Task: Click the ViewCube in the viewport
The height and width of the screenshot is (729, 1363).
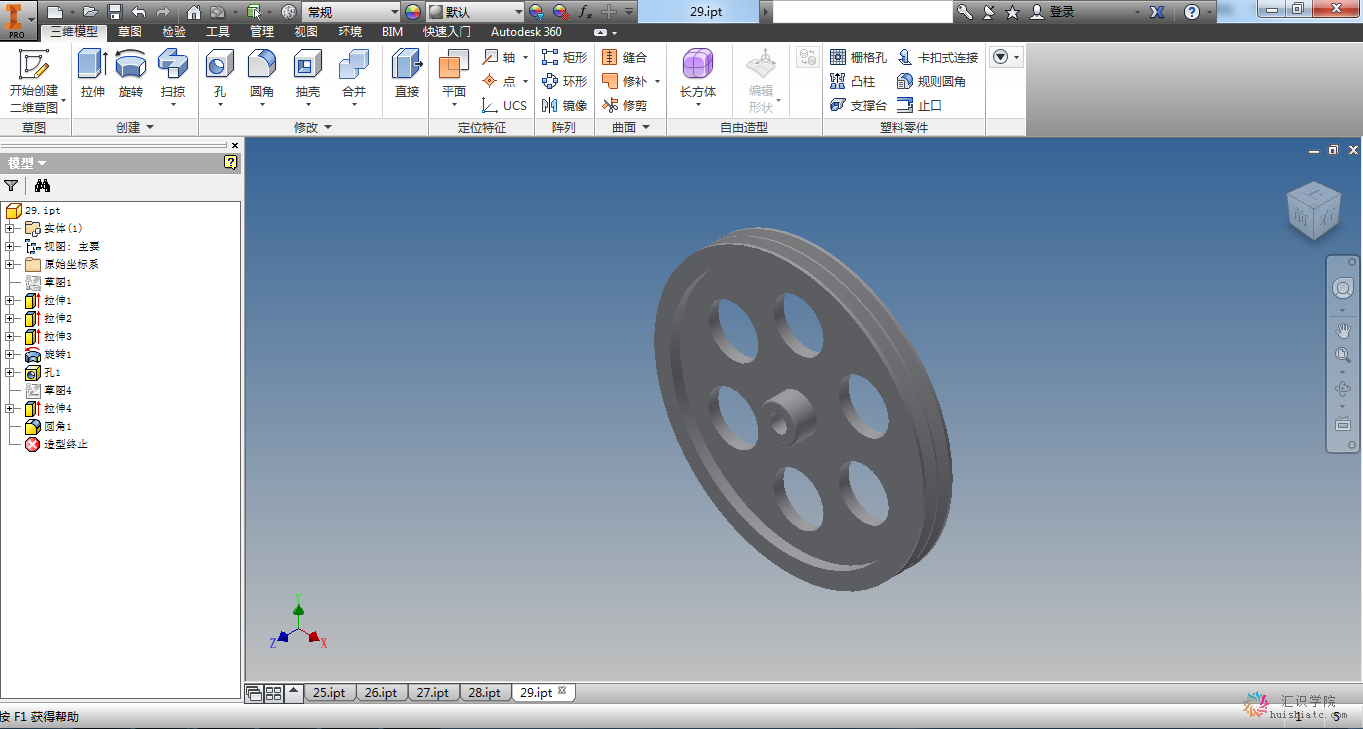Action: click(x=1312, y=211)
